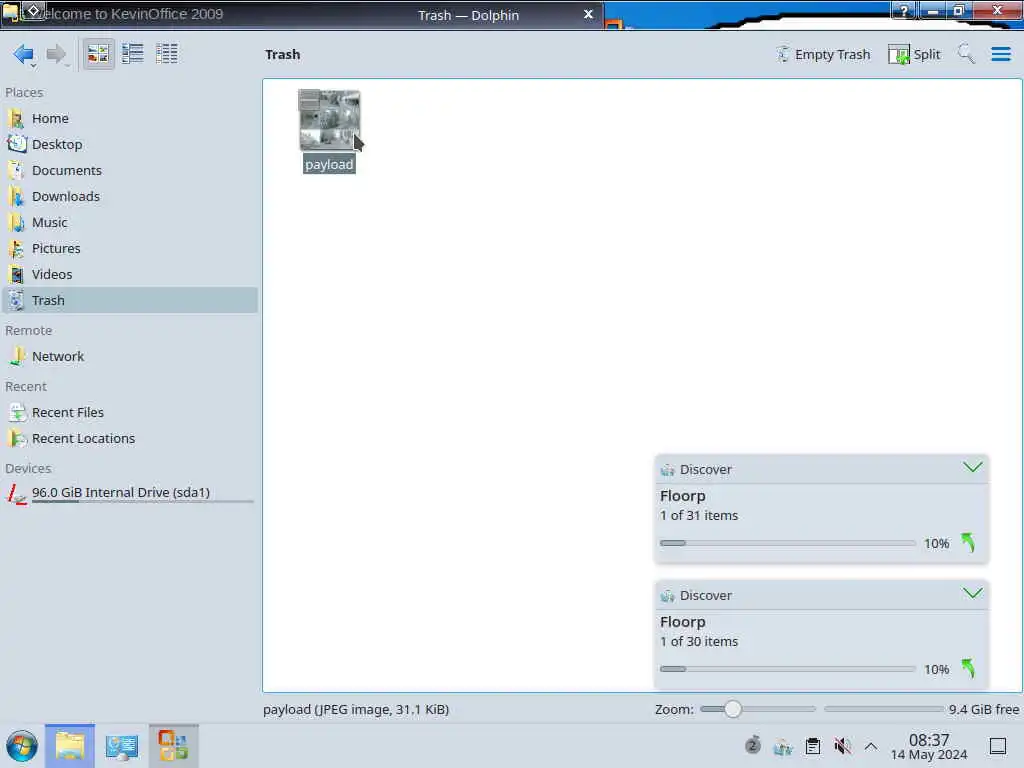The width and height of the screenshot is (1024, 768).
Task: Collapse the Floorp 1 of 31 items notification
Action: coord(972,468)
